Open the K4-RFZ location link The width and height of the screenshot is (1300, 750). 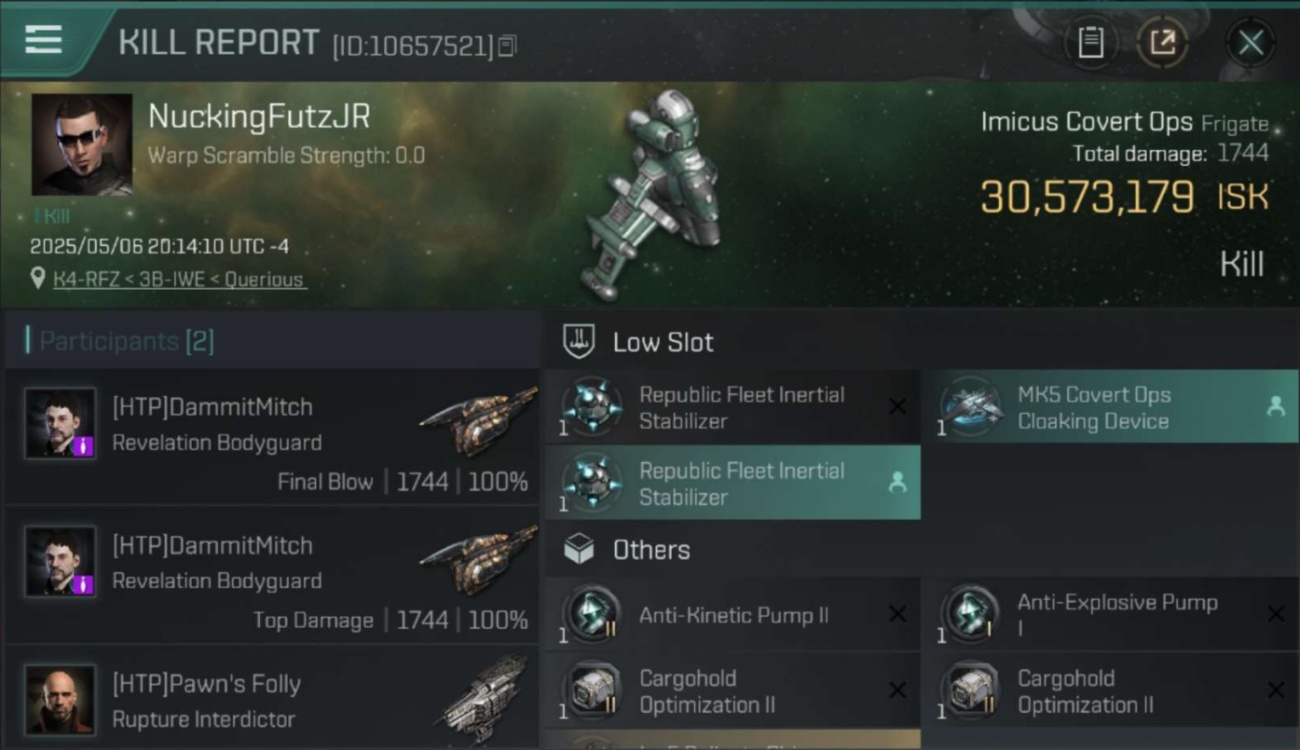pos(179,279)
